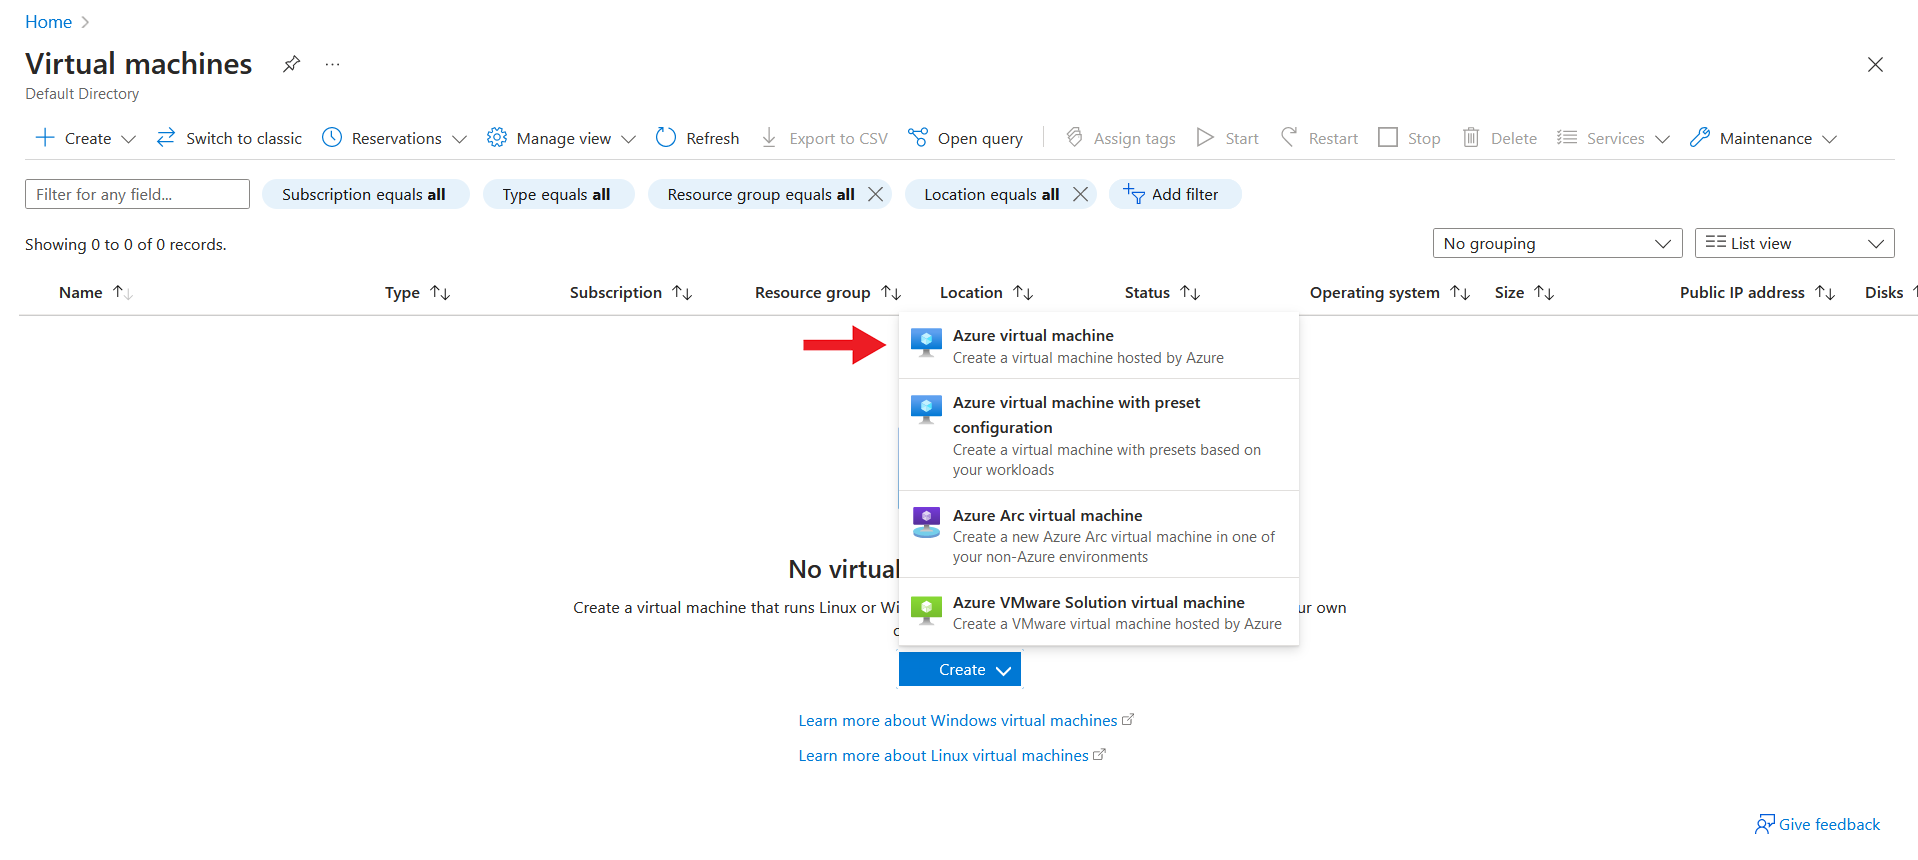Click Give feedback link

pos(1817,824)
